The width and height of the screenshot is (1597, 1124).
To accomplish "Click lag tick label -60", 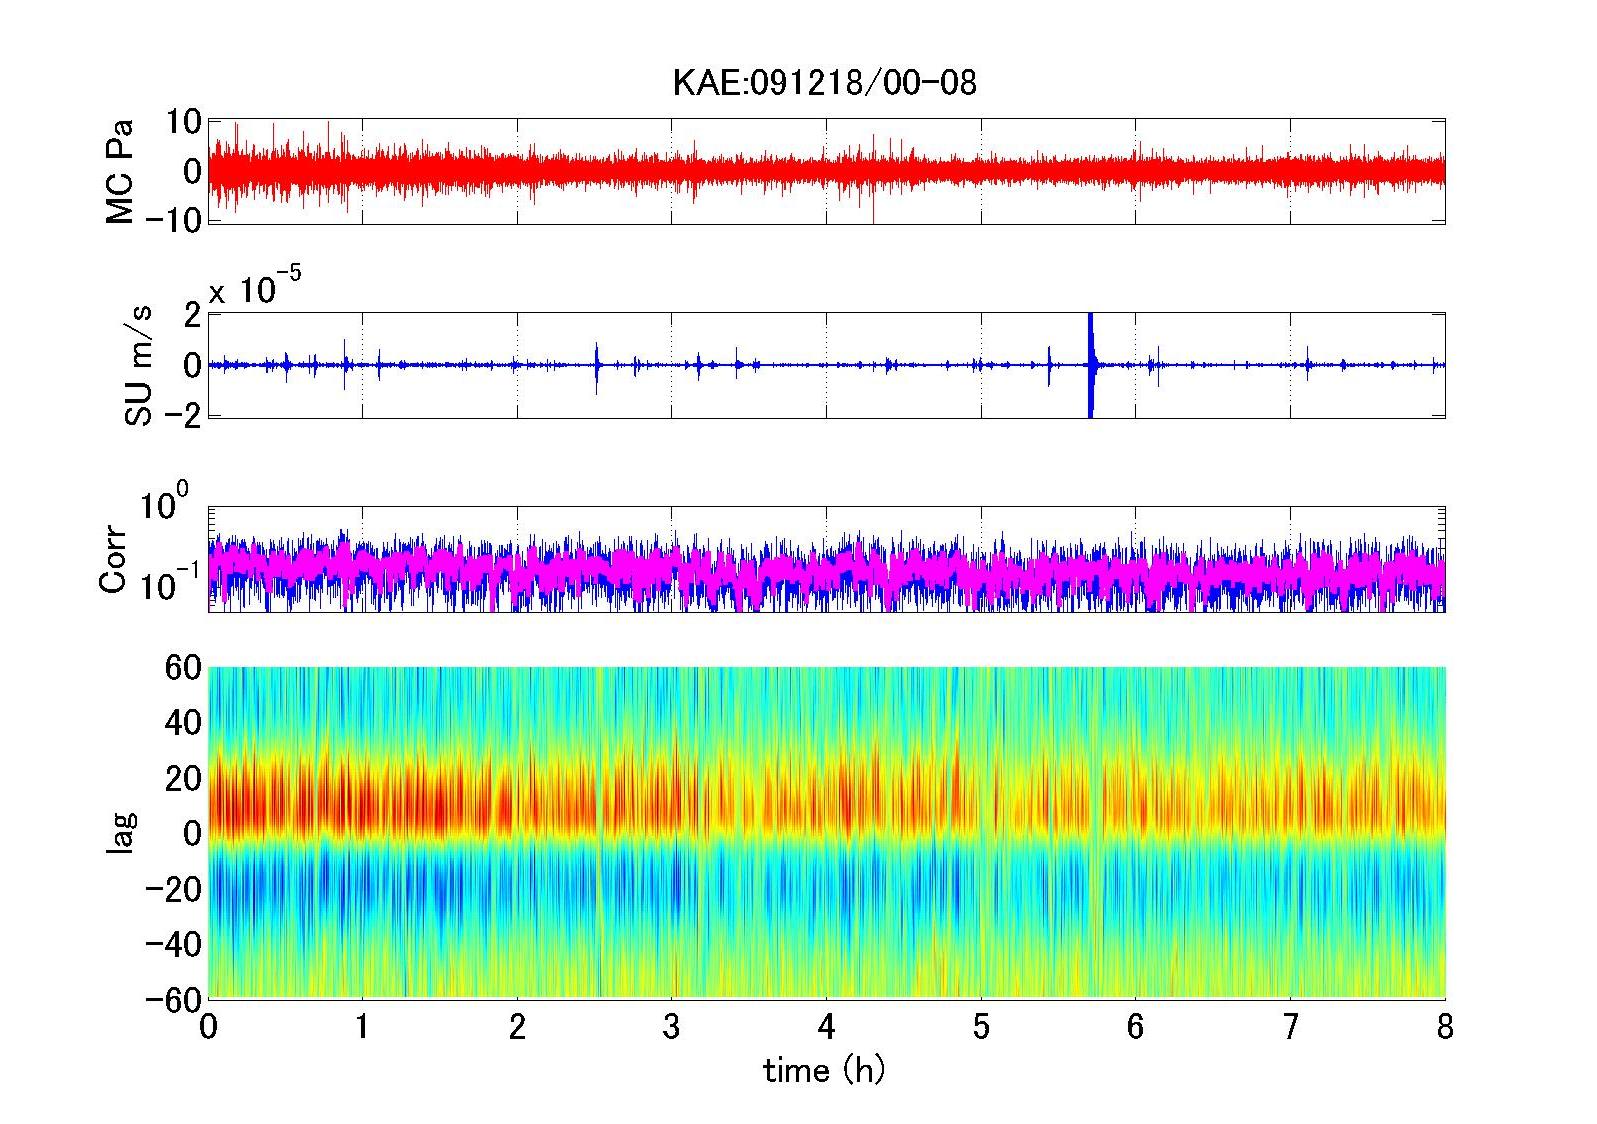I will (x=174, y=999).
